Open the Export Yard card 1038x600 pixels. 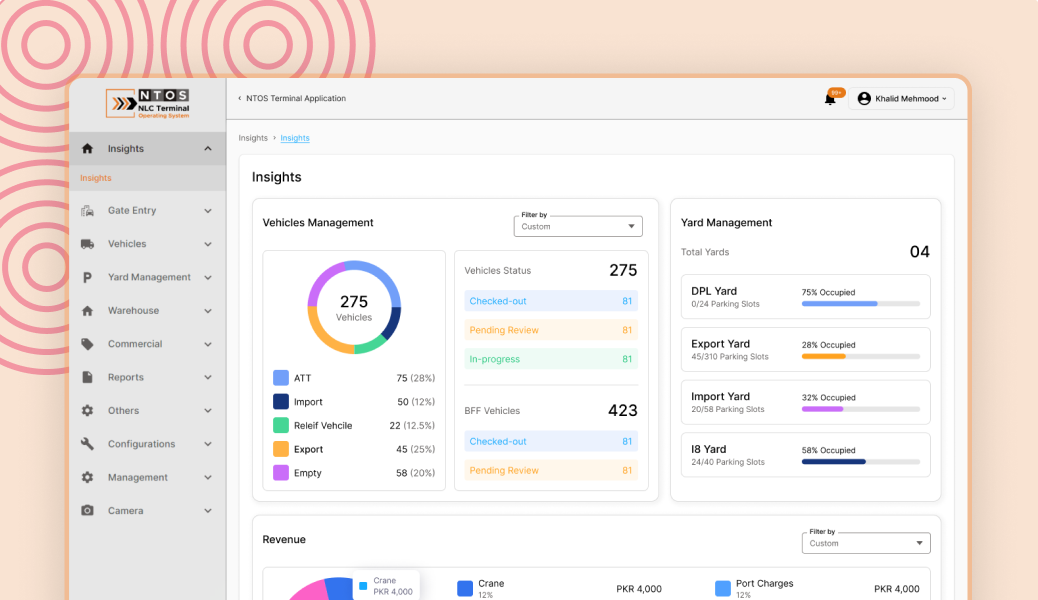(x=806, y=350)
